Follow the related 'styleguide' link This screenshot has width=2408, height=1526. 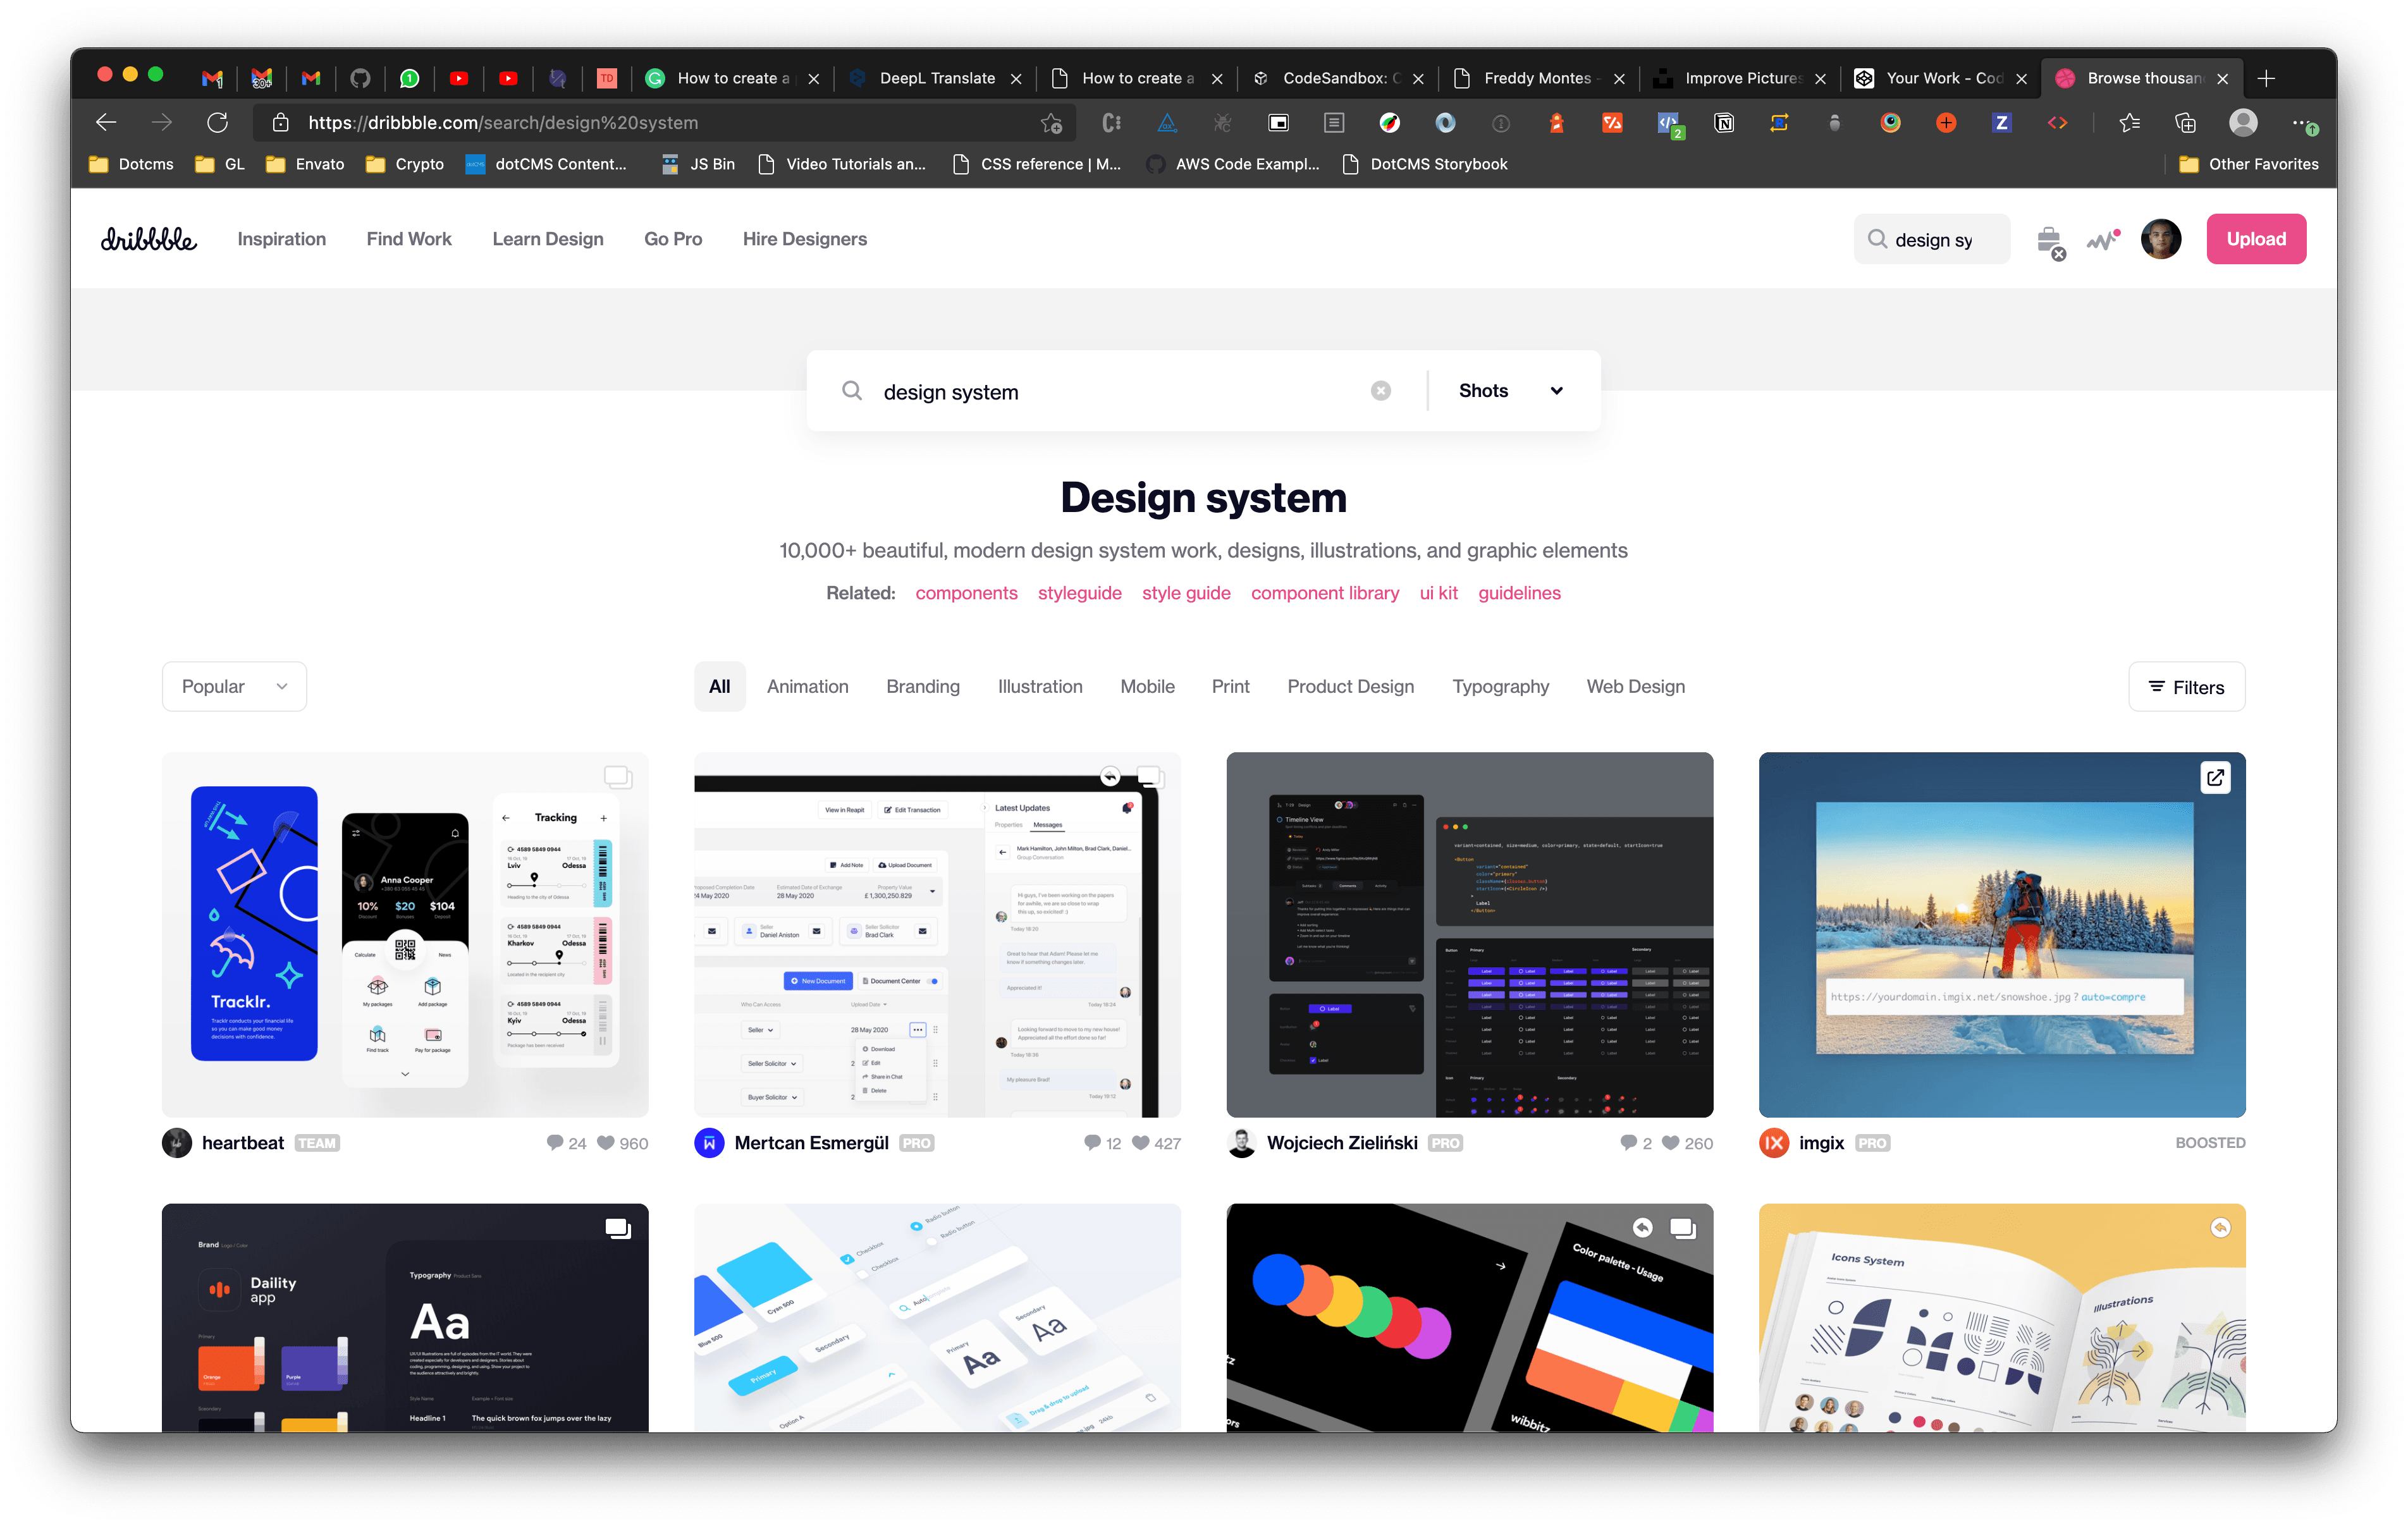[x=1079, y=593]
